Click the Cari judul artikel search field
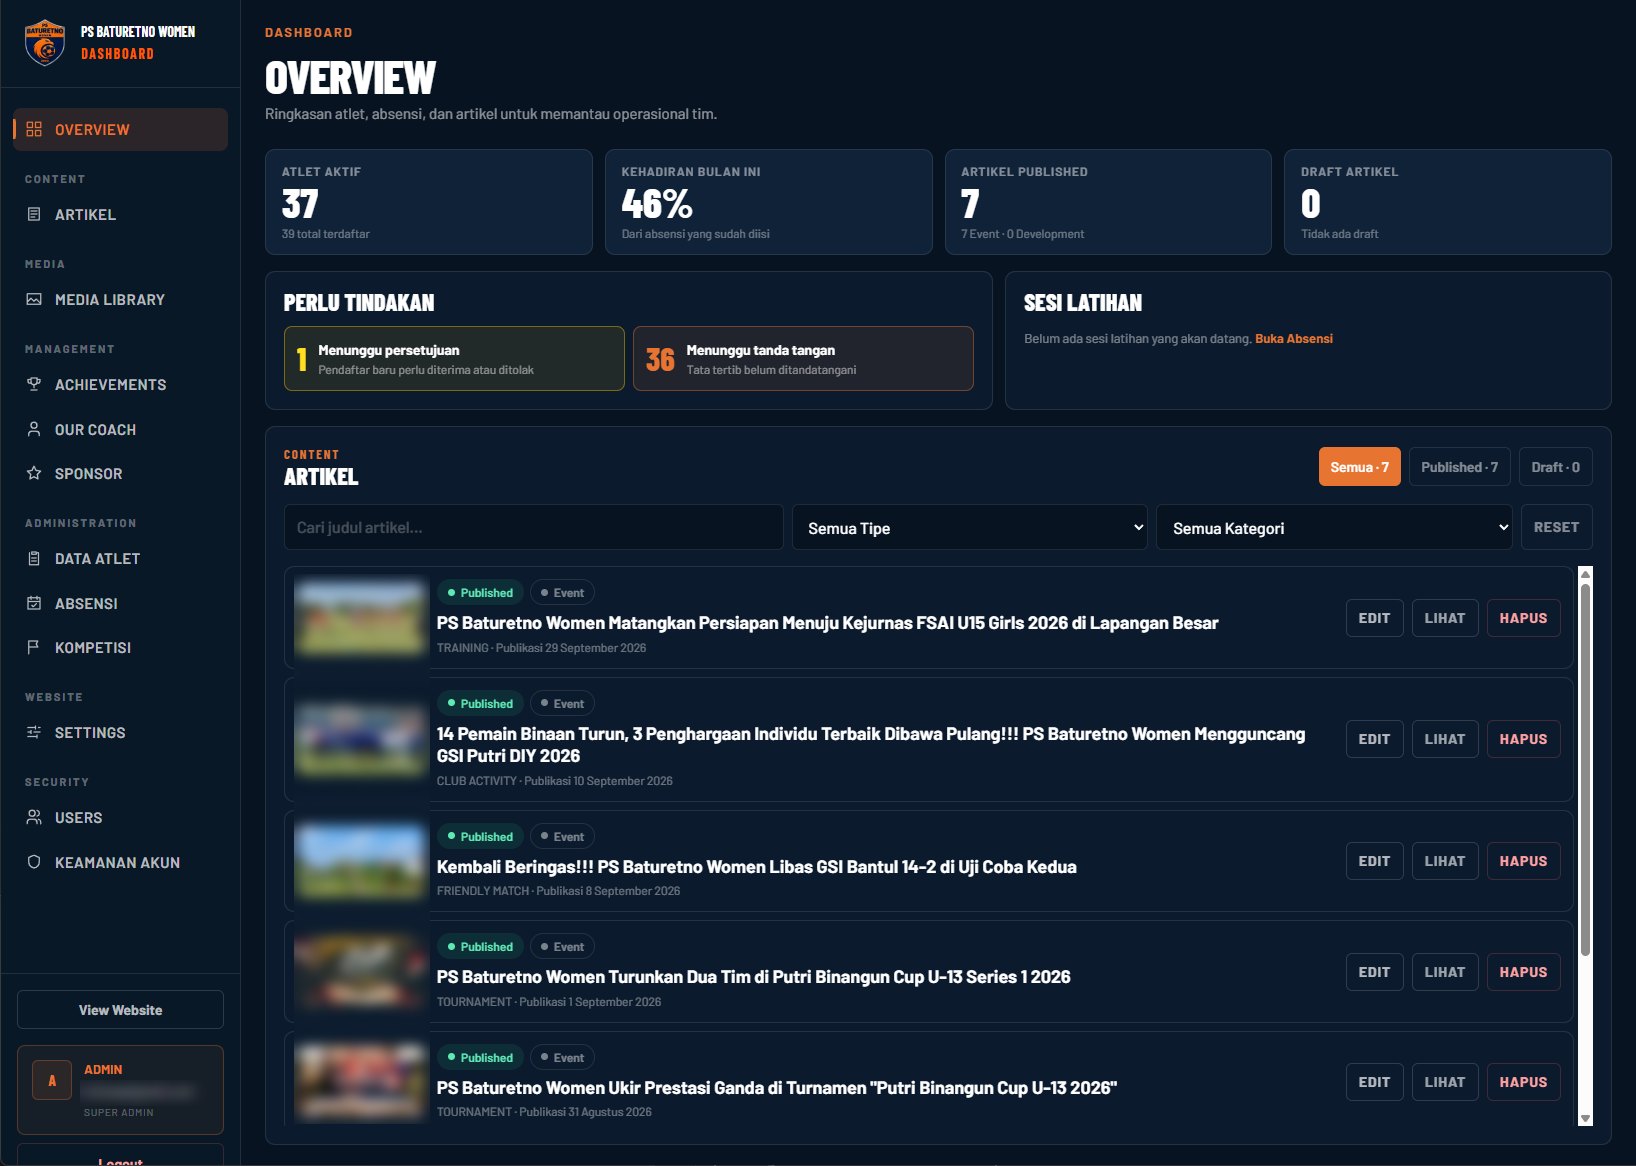1636x1166 pixels. [x=533, y=527]
